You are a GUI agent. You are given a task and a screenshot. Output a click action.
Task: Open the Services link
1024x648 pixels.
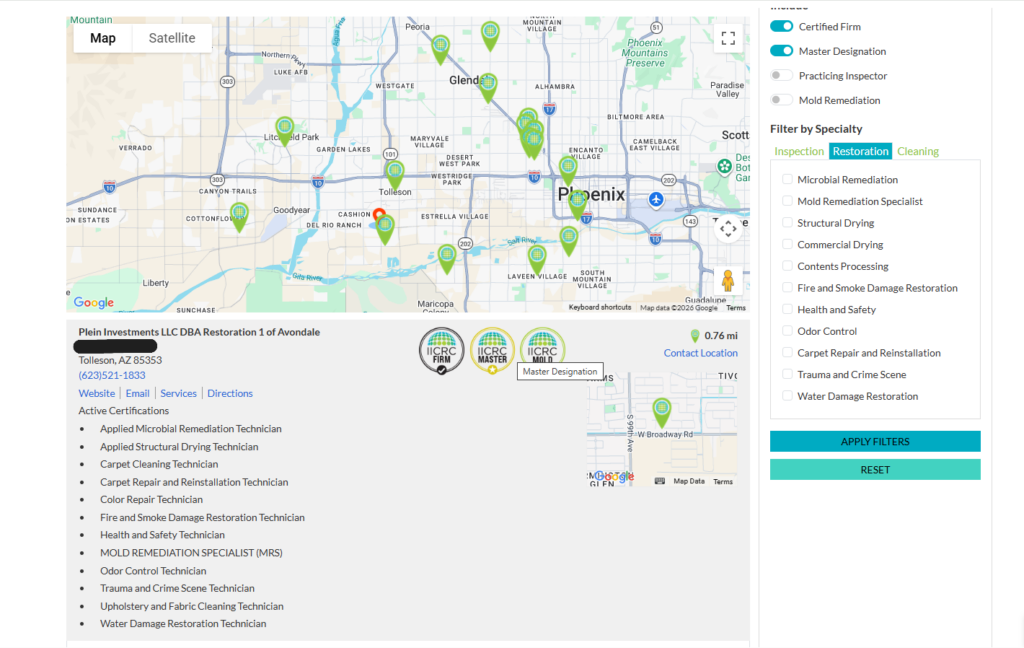click(x=178, y=393)
